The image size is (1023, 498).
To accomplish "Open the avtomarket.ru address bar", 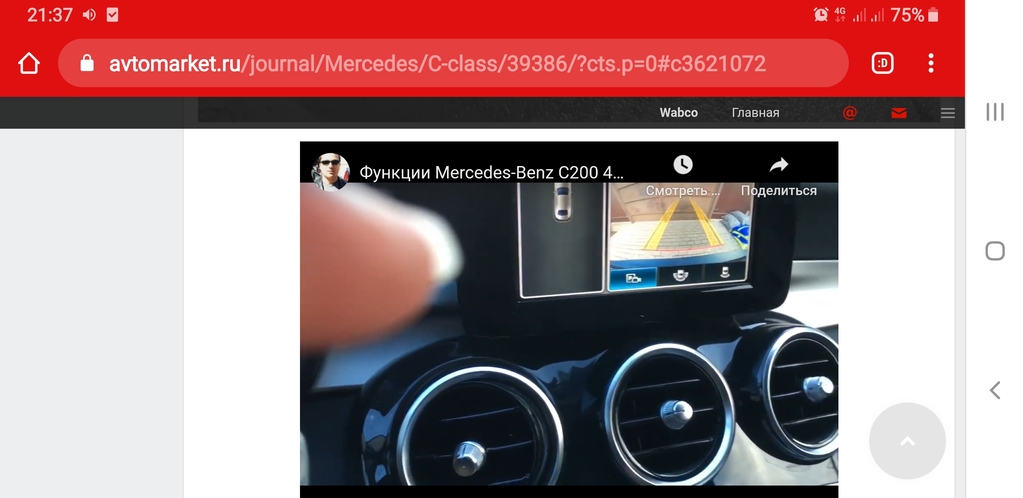I will point(453,63).
